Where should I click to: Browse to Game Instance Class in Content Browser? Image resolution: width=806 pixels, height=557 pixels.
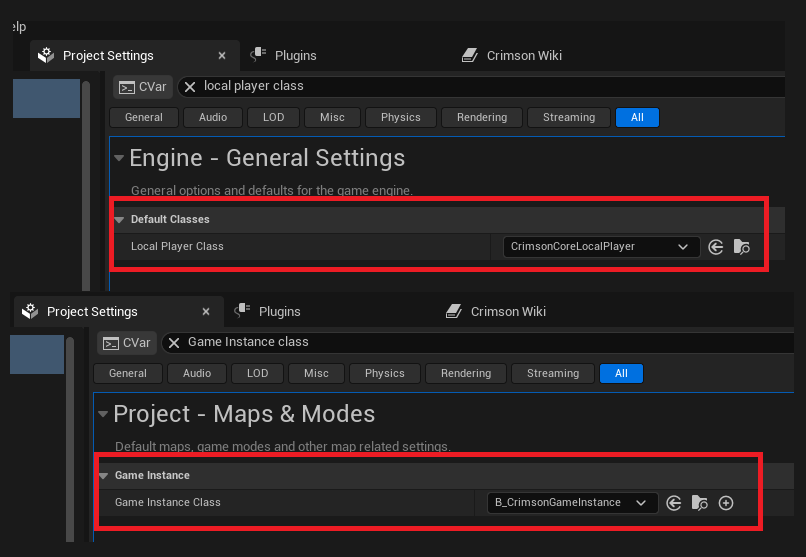click(x=700, y=503)
